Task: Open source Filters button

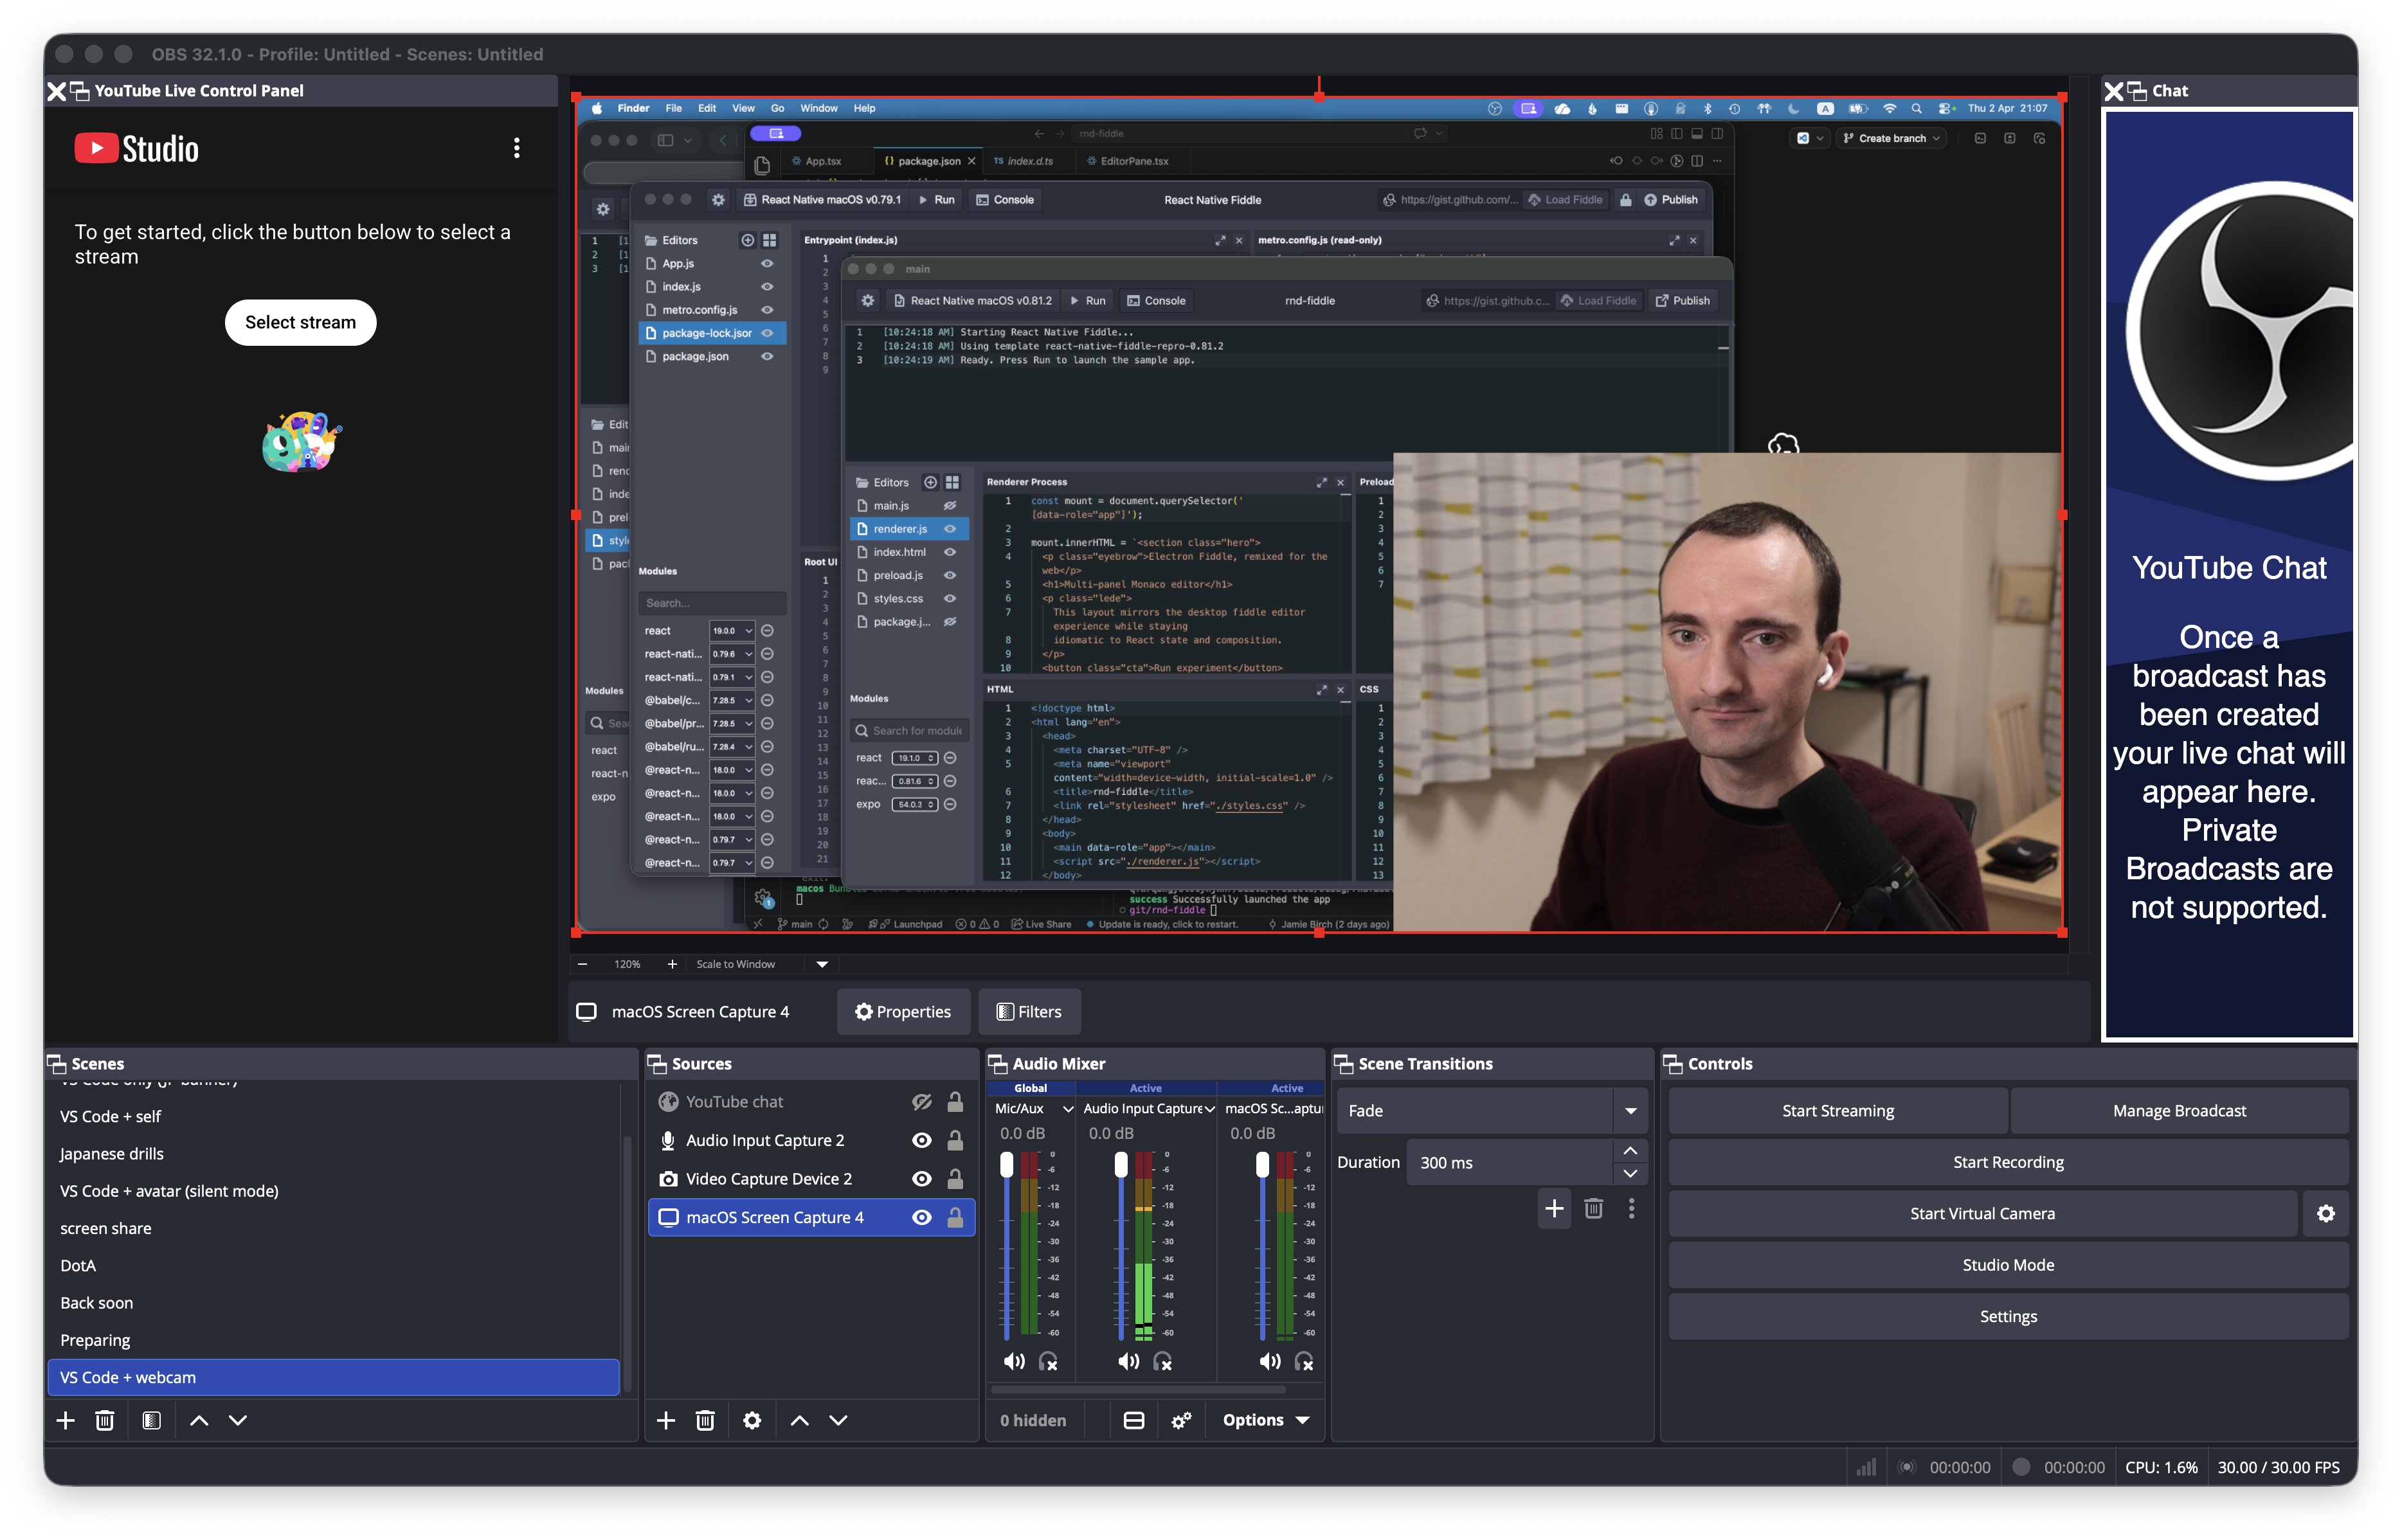Action: coord(1029,1012)
